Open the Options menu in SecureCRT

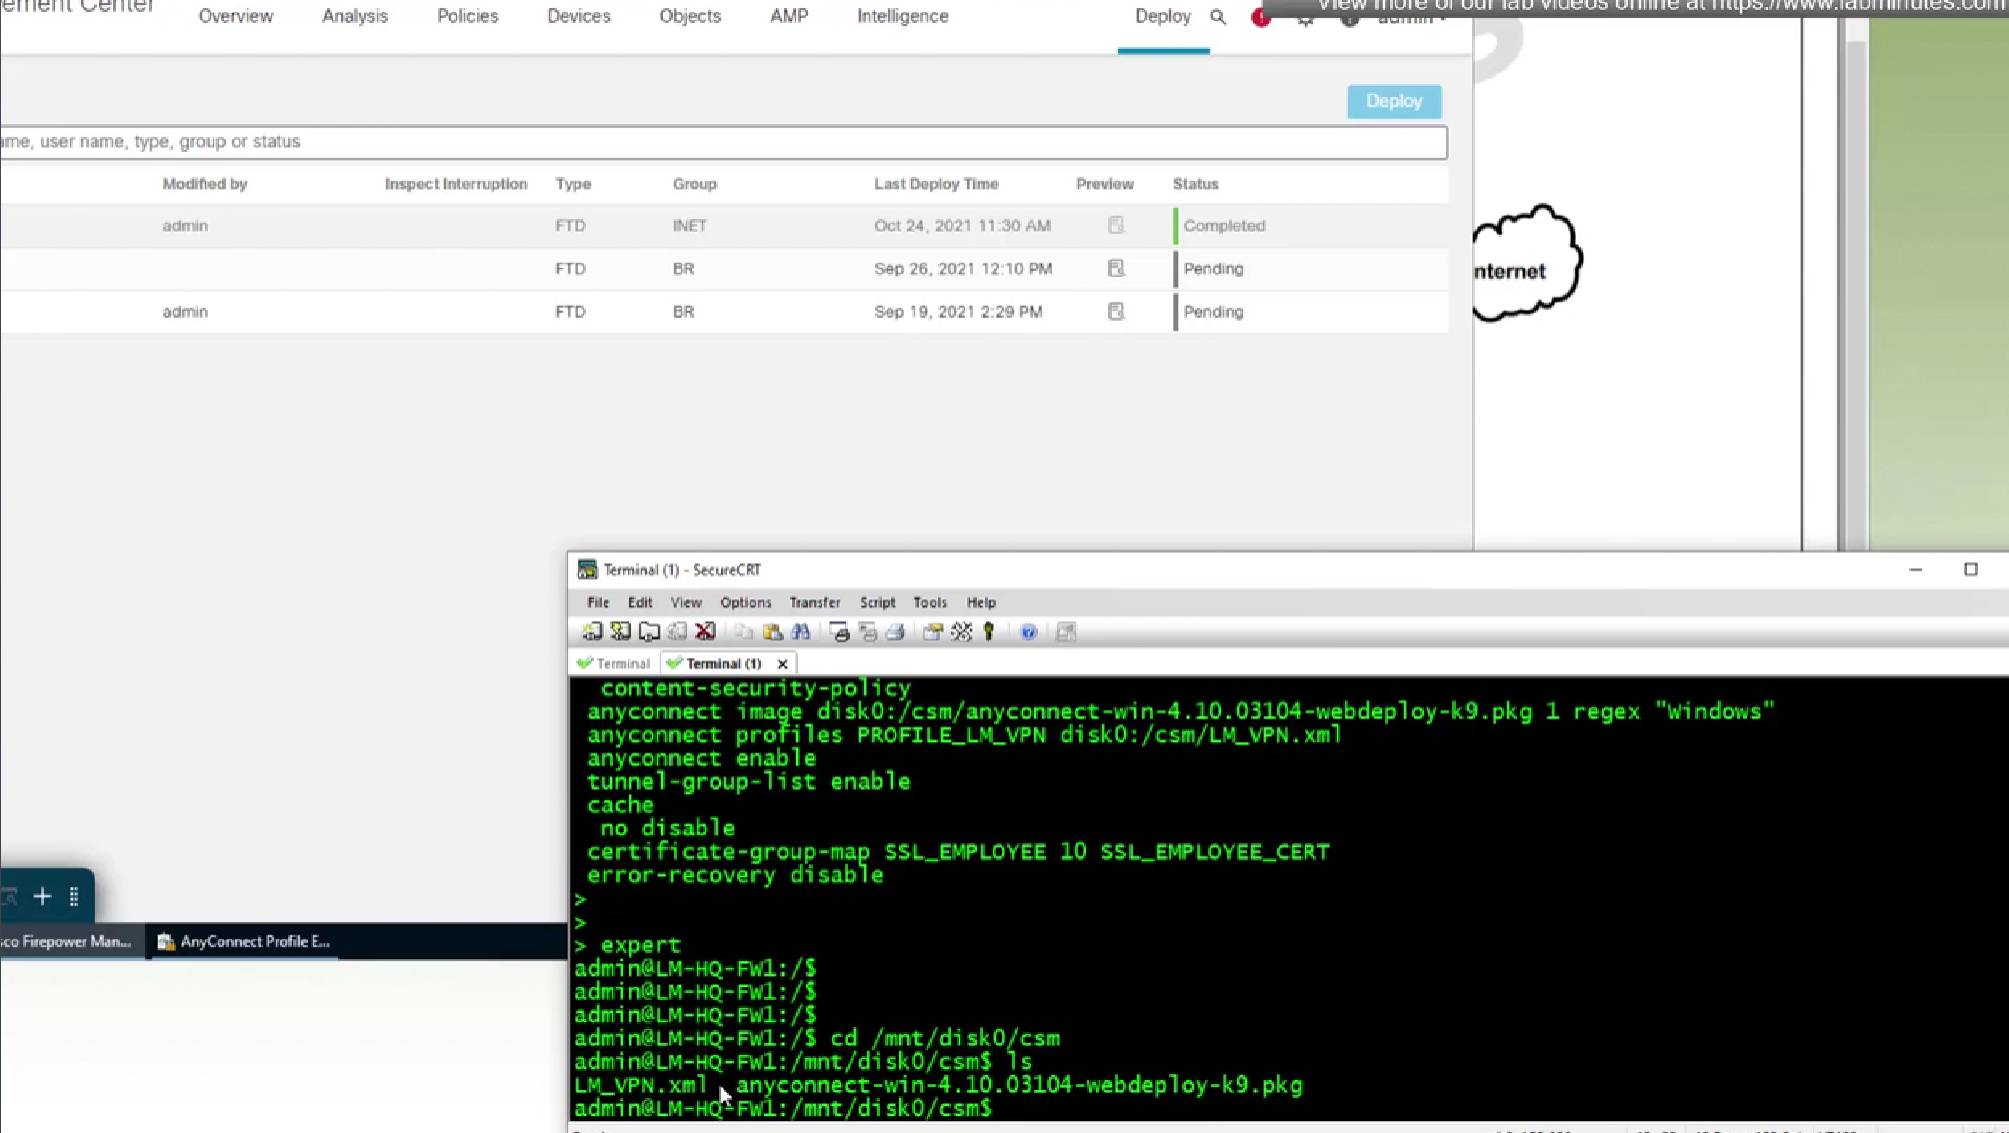pyautogui.click(x=745, y=603)
